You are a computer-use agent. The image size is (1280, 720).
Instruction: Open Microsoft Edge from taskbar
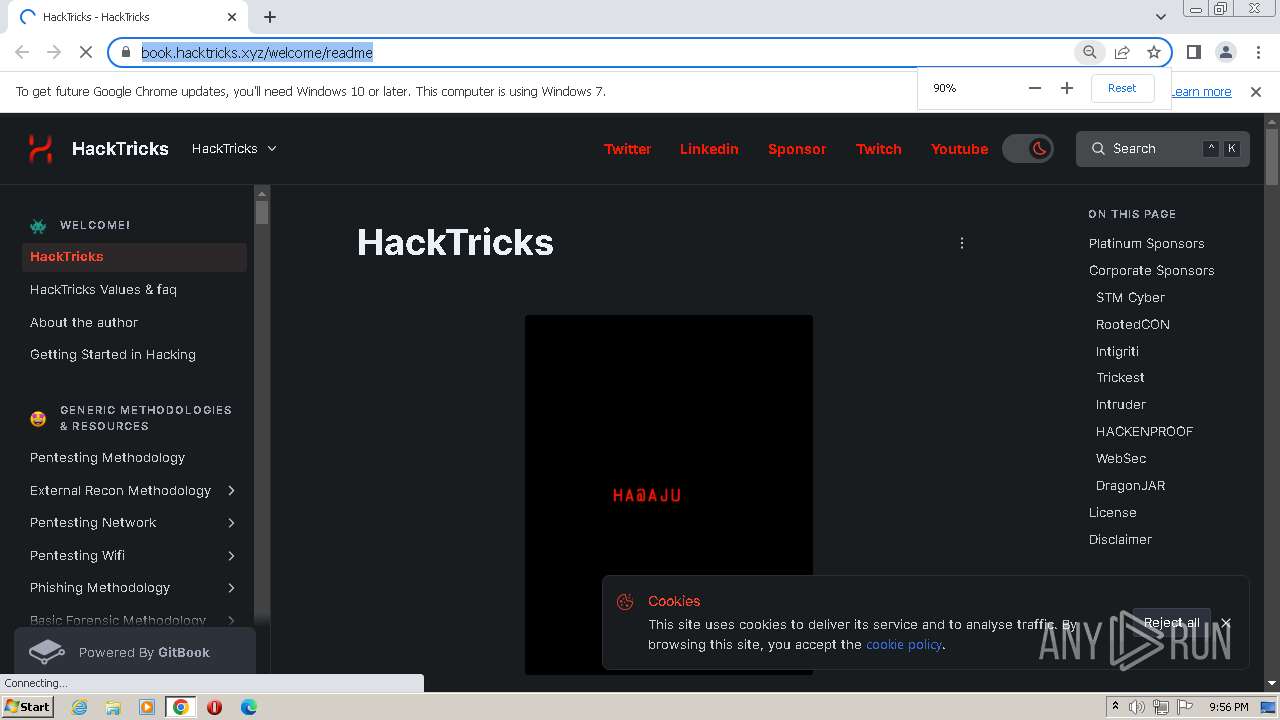[248, 707]
